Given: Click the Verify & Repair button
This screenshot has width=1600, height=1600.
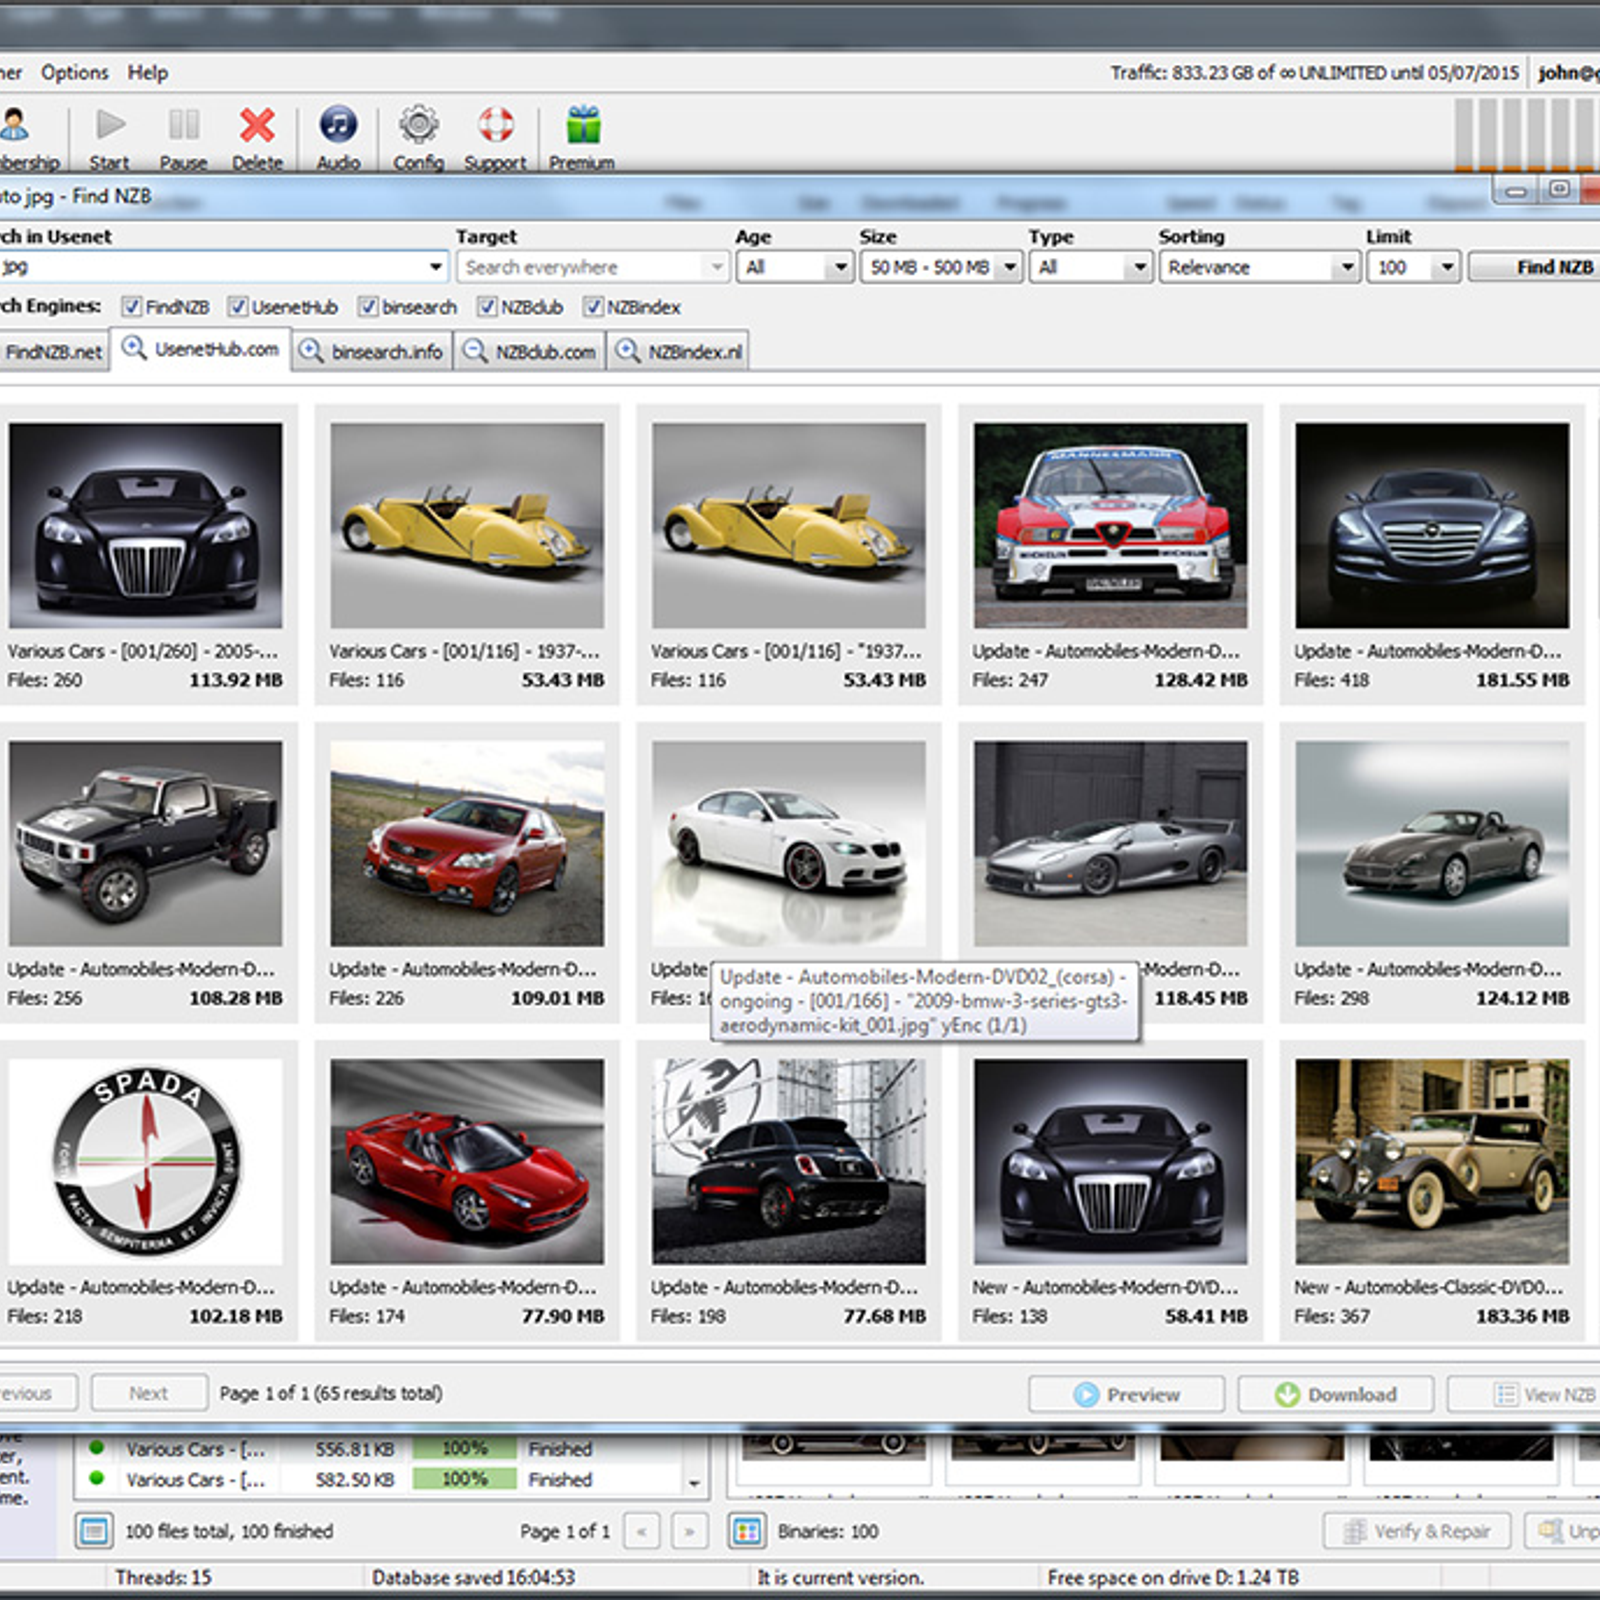Looking at the screenshot, I should click(x=1417, y=1531).
